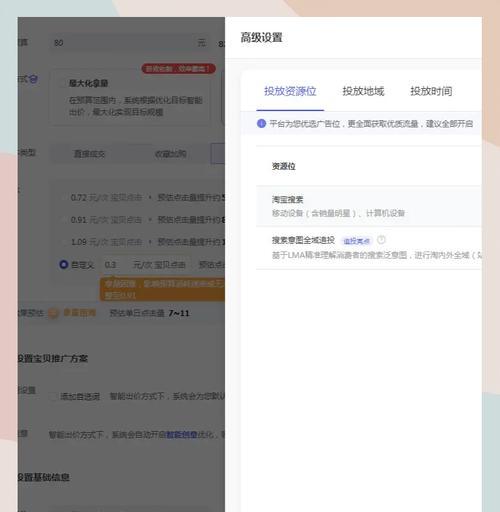Select the 搜索意图全域追投 row title
Viewport: 500px width, 512px height.
303,240
